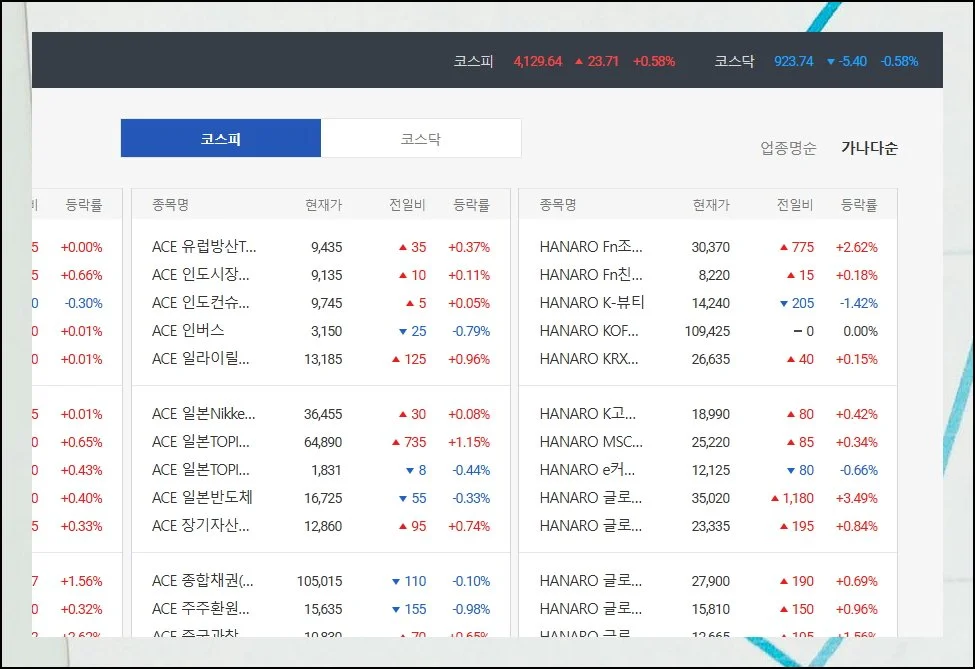Open the HANARO e커... stock entry
The width and height of the screenshot is (975, 669).
(x=591, y=470)
